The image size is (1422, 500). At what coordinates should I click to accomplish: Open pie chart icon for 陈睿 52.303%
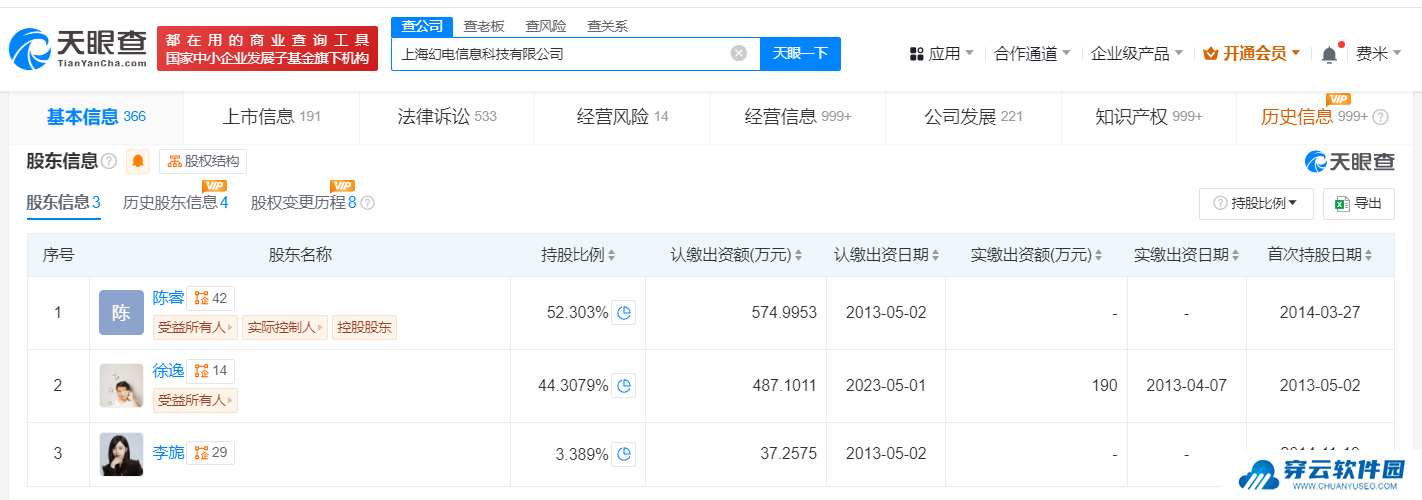tap(624, 312)
